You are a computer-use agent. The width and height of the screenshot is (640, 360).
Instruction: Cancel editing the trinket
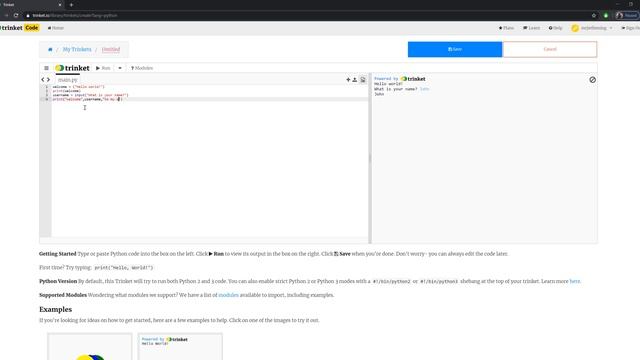point(550,49)
